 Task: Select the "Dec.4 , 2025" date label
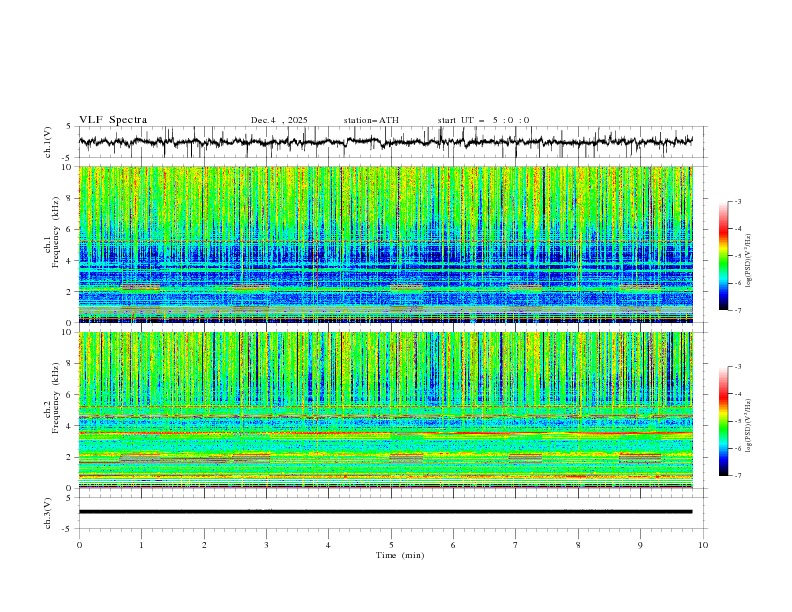pos(279,120)
